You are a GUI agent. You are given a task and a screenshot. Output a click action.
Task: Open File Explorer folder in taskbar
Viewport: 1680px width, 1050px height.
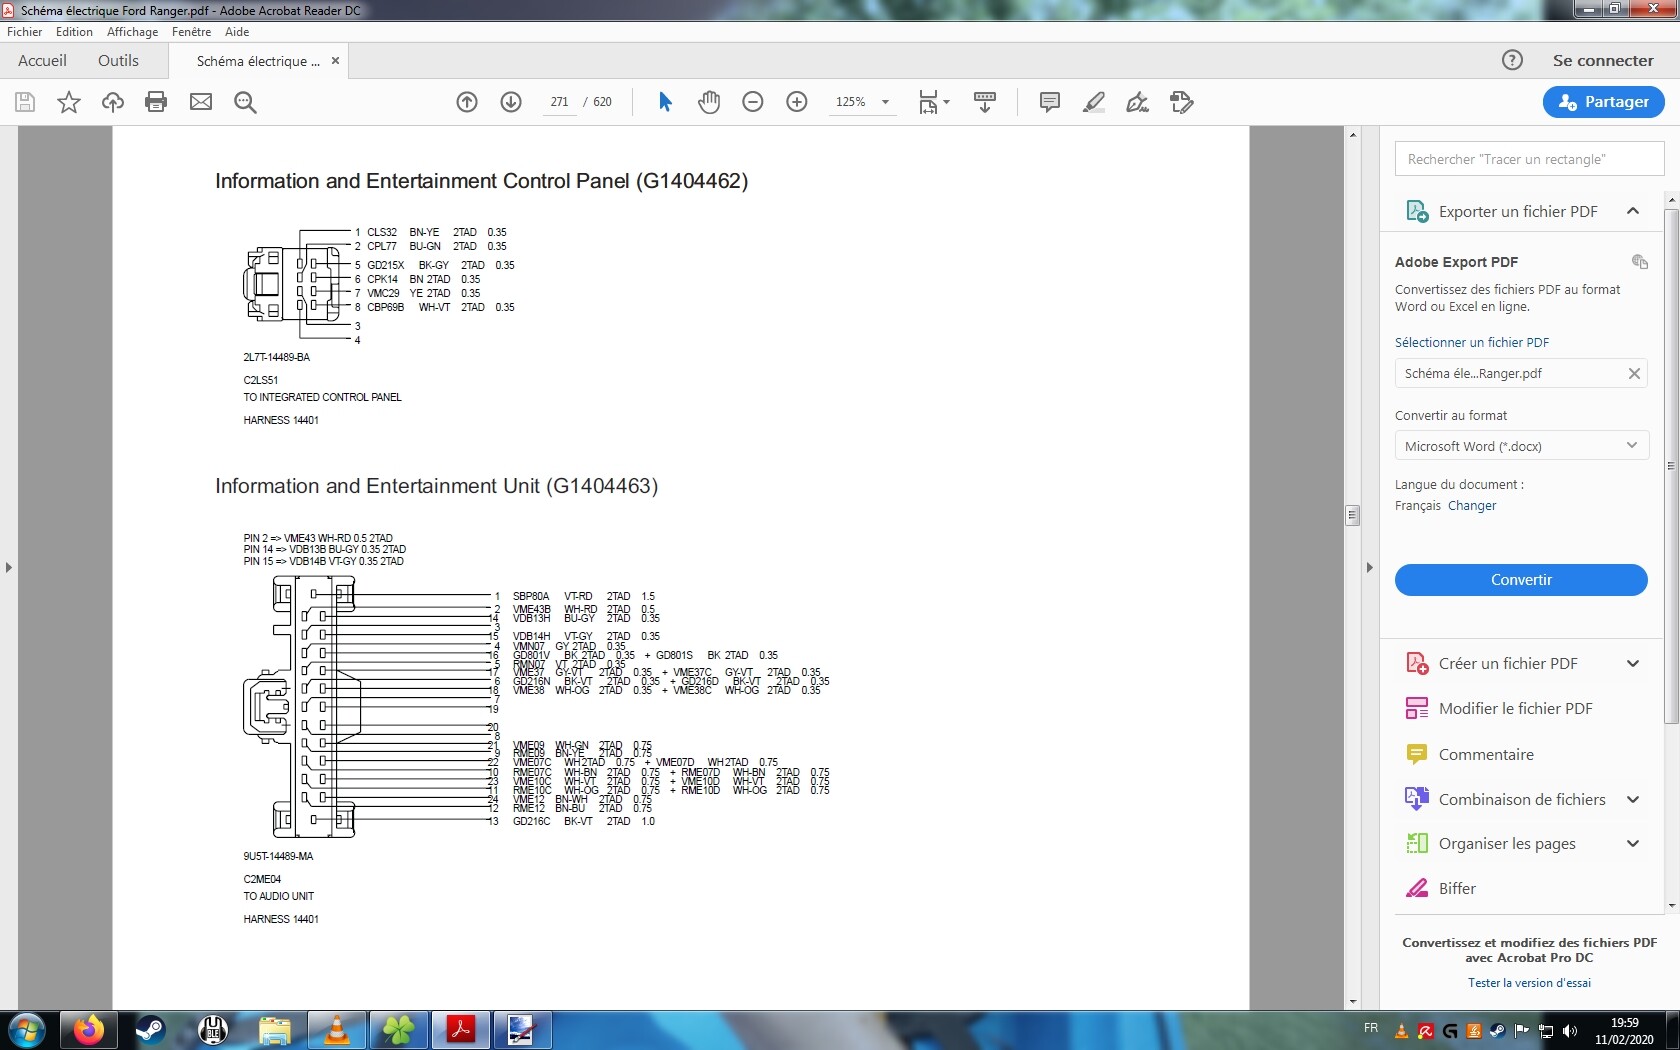[275, 1030]
